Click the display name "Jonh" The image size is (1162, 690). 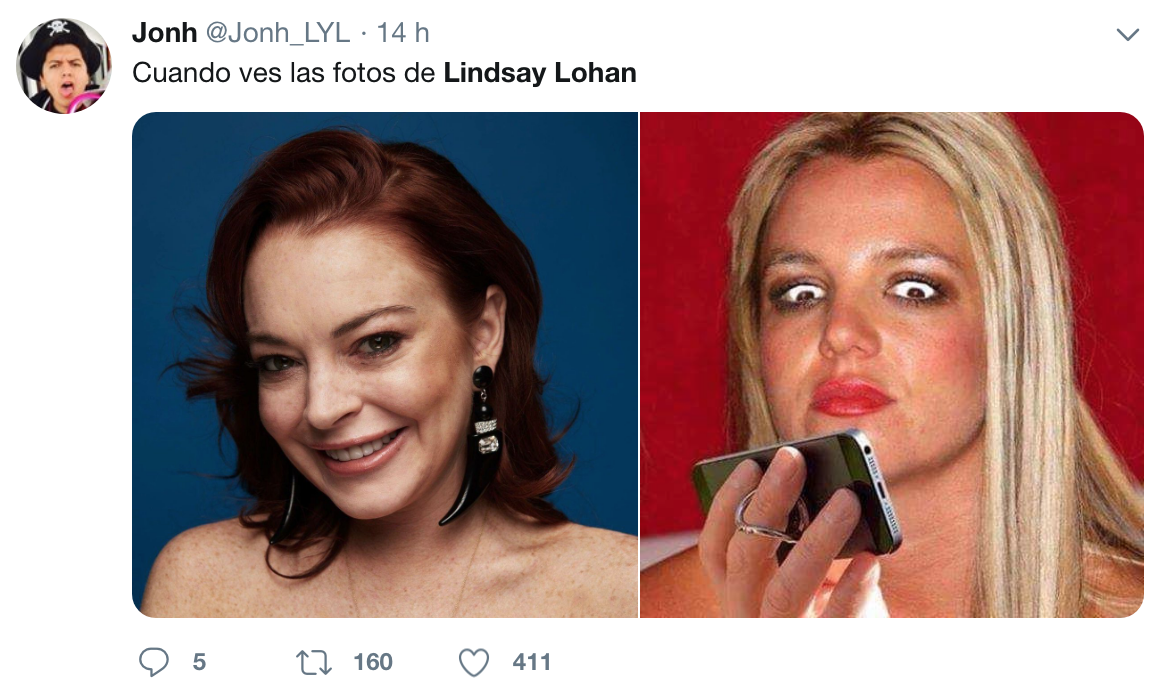(164, 33)
